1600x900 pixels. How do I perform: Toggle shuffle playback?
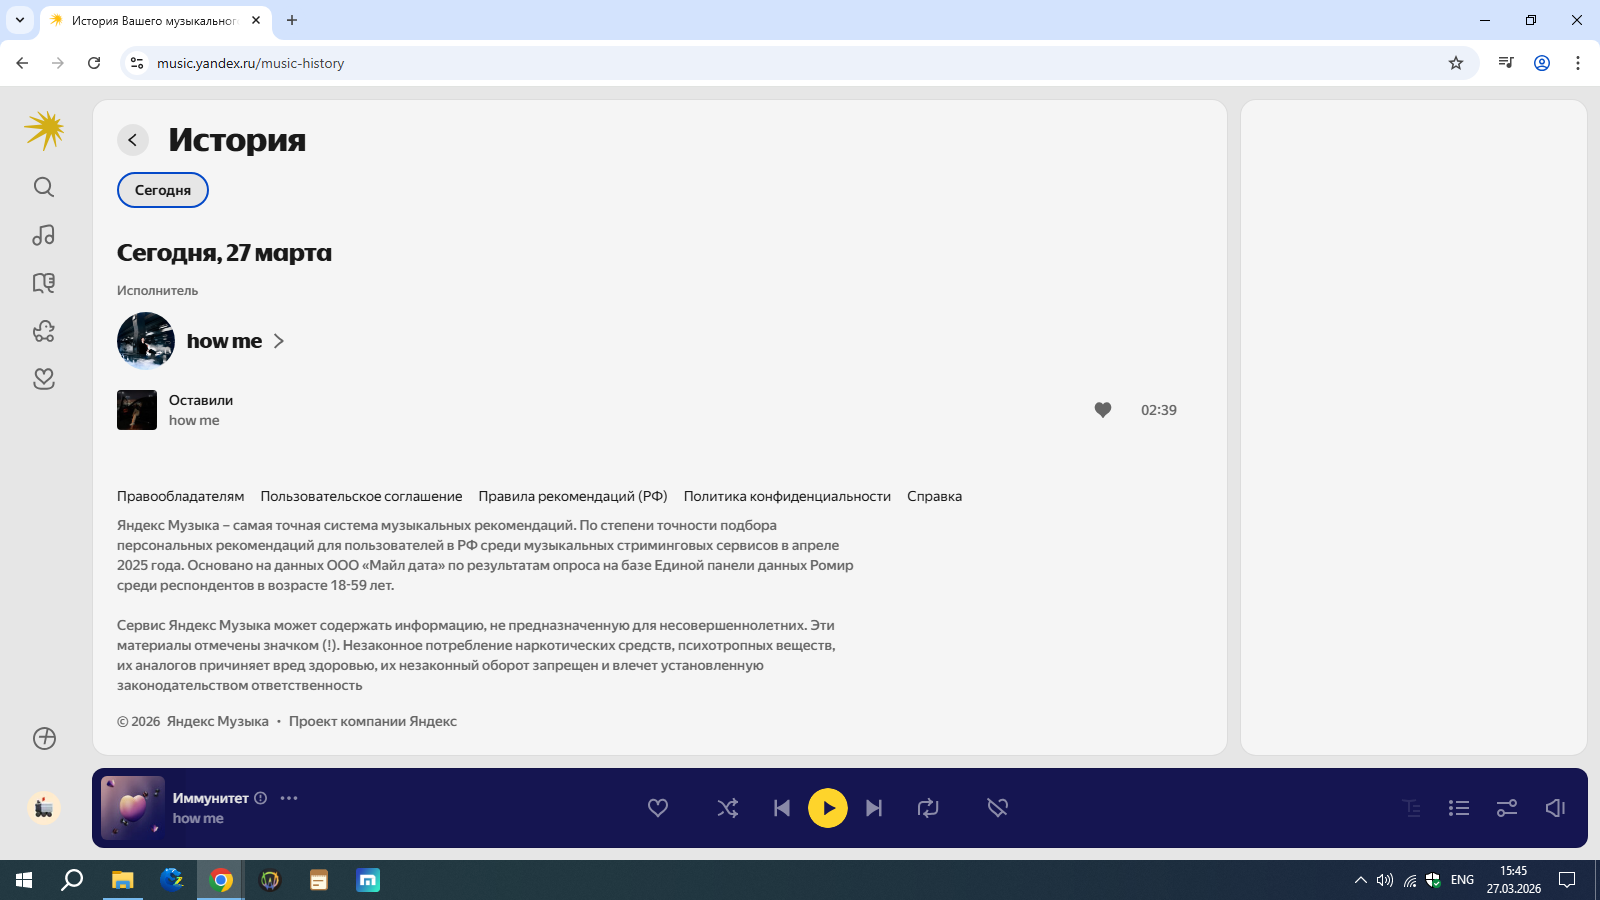click(x=728, y=808)
